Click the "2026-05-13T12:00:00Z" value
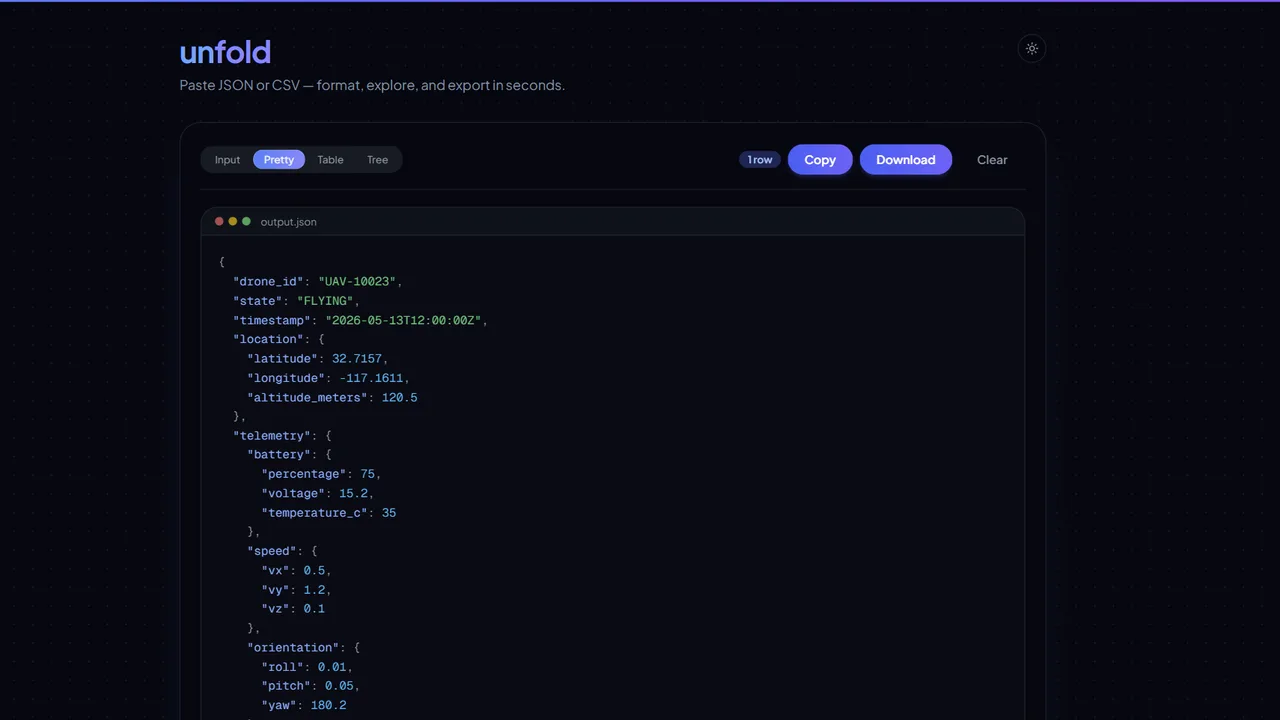 [x=403, y=320]
